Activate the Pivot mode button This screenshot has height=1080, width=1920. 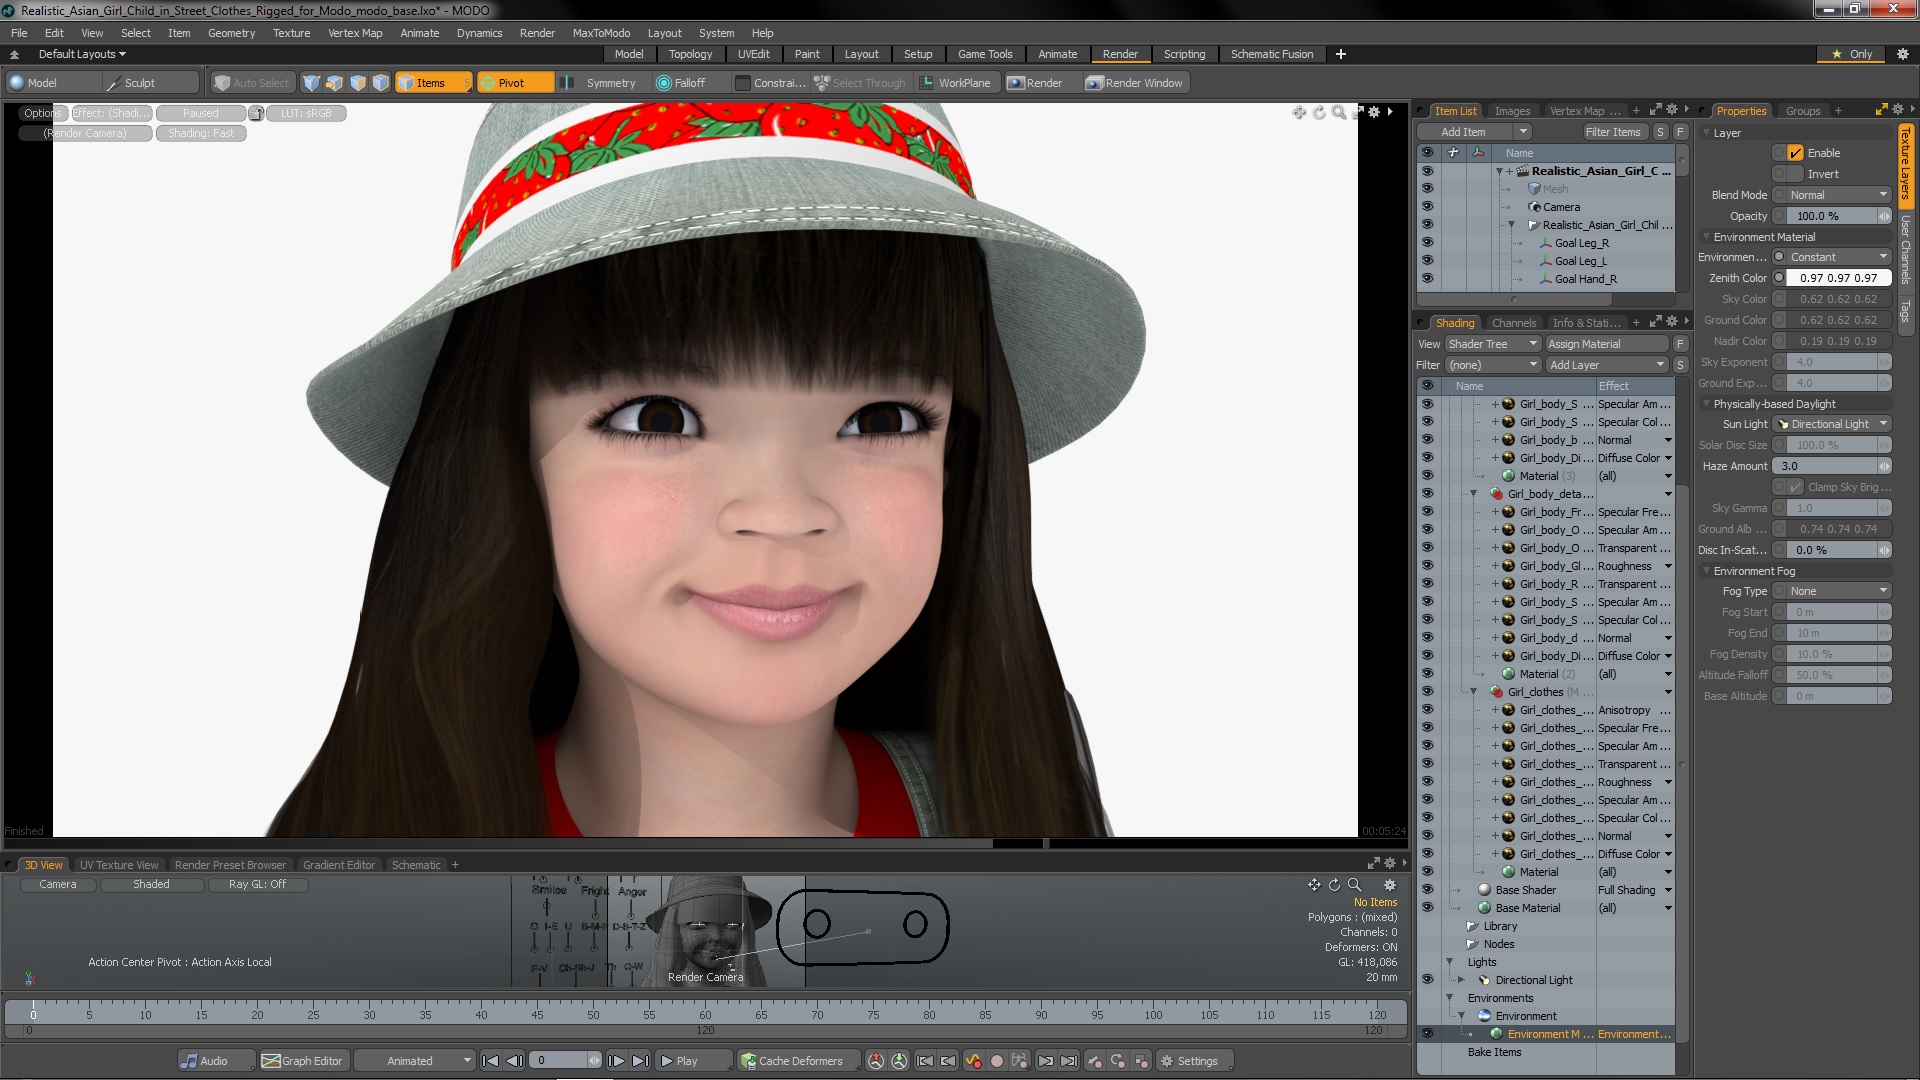coord(515,83)
